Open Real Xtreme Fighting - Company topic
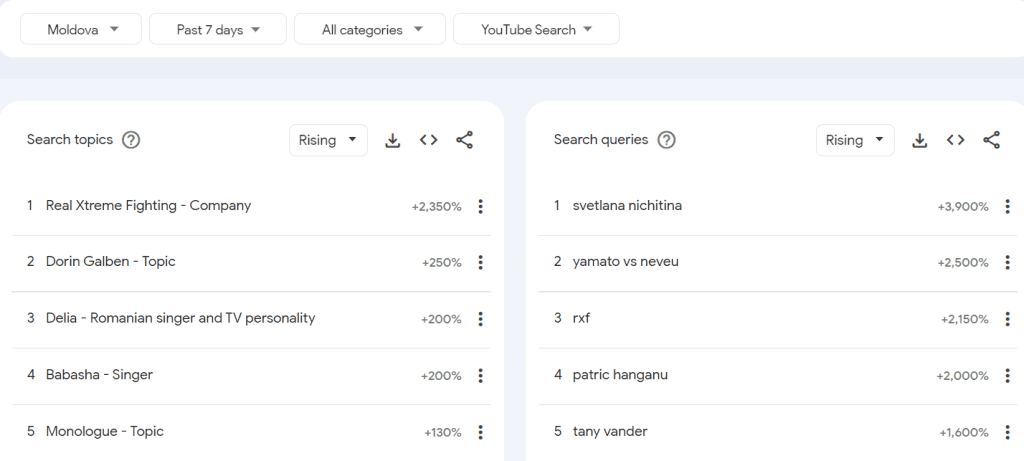 pos(148,206)
